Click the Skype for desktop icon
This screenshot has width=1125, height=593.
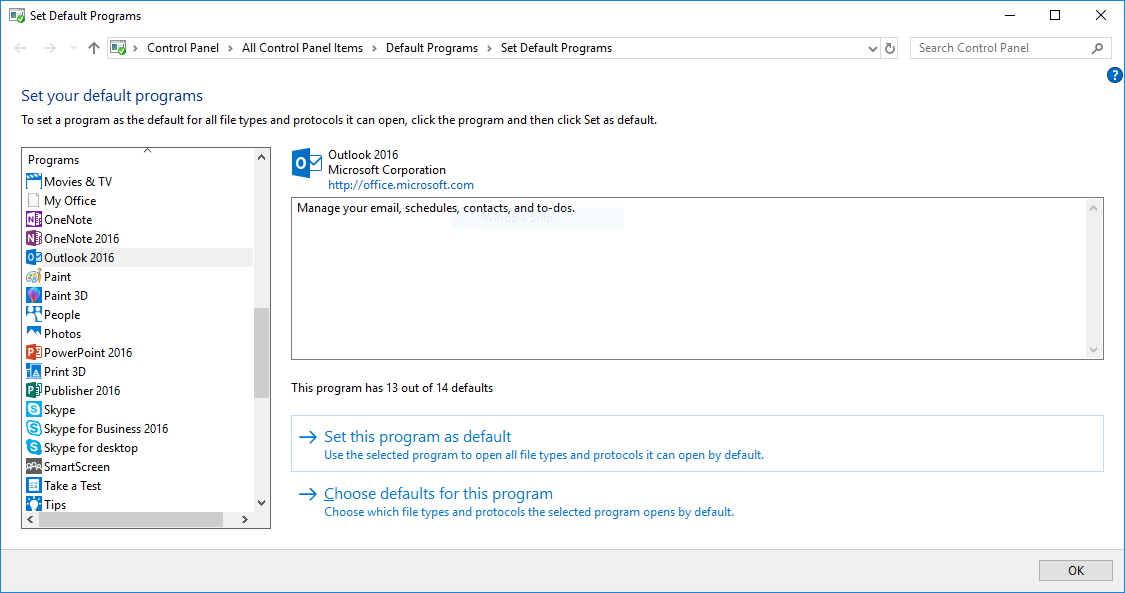tap(34, 447)
